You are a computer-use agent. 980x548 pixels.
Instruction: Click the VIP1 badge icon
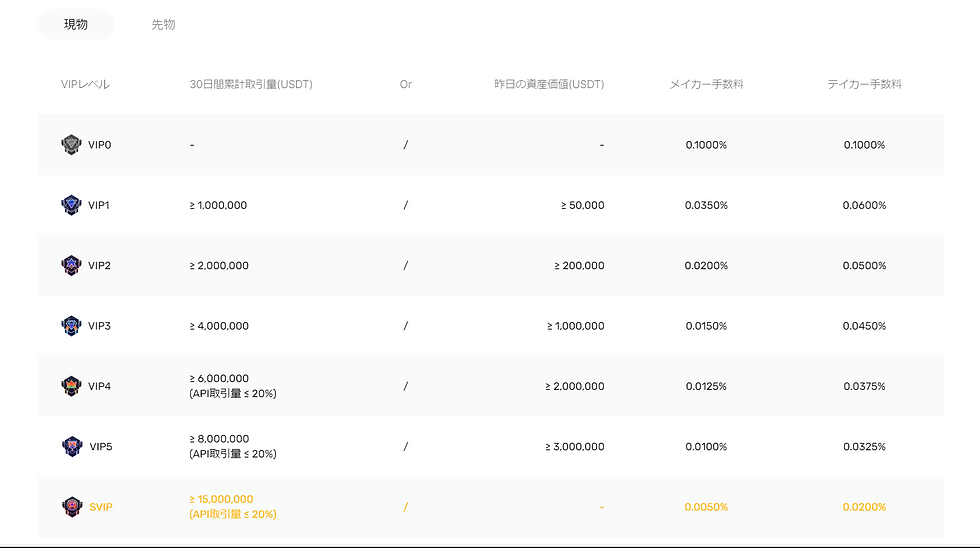(x=70, y=205)
